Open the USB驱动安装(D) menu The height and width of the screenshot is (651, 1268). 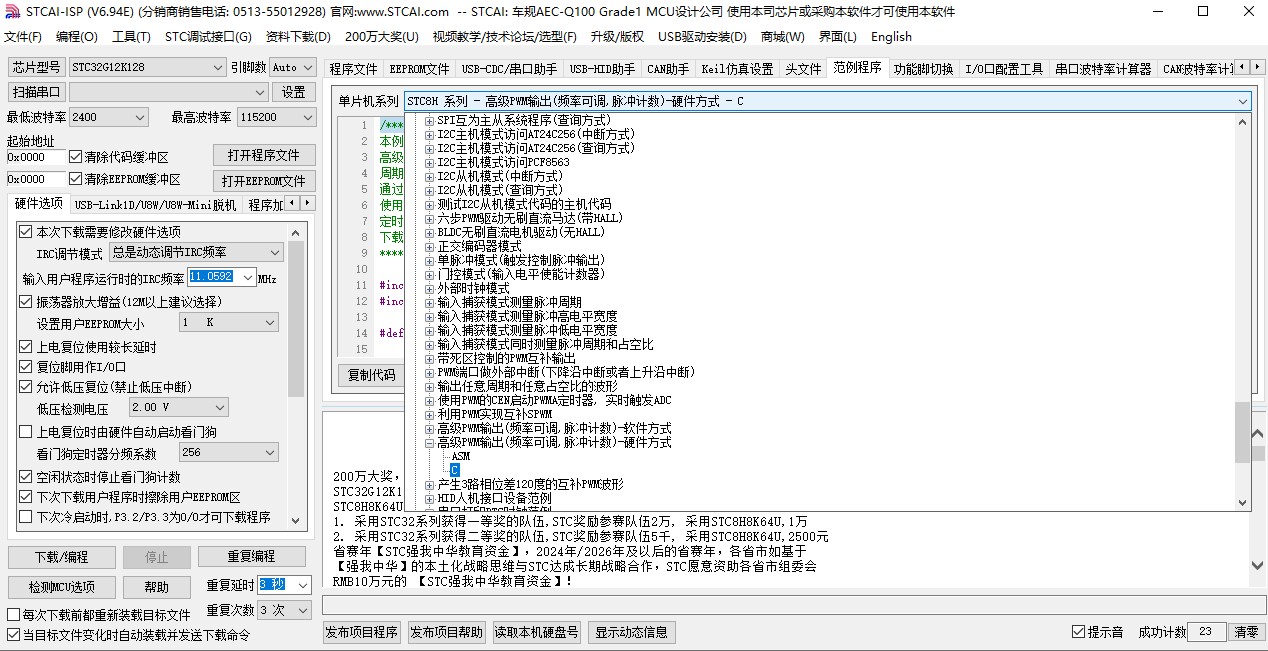pos(702,37)
